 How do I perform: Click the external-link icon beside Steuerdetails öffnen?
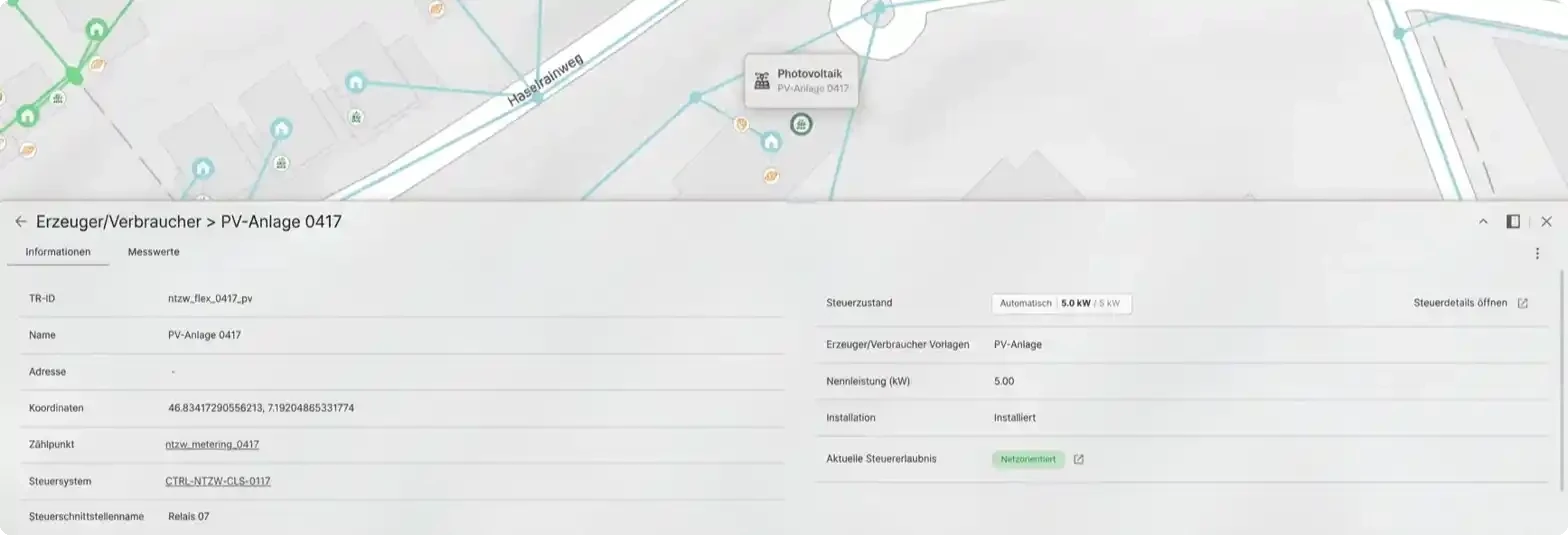point(1523,303)
